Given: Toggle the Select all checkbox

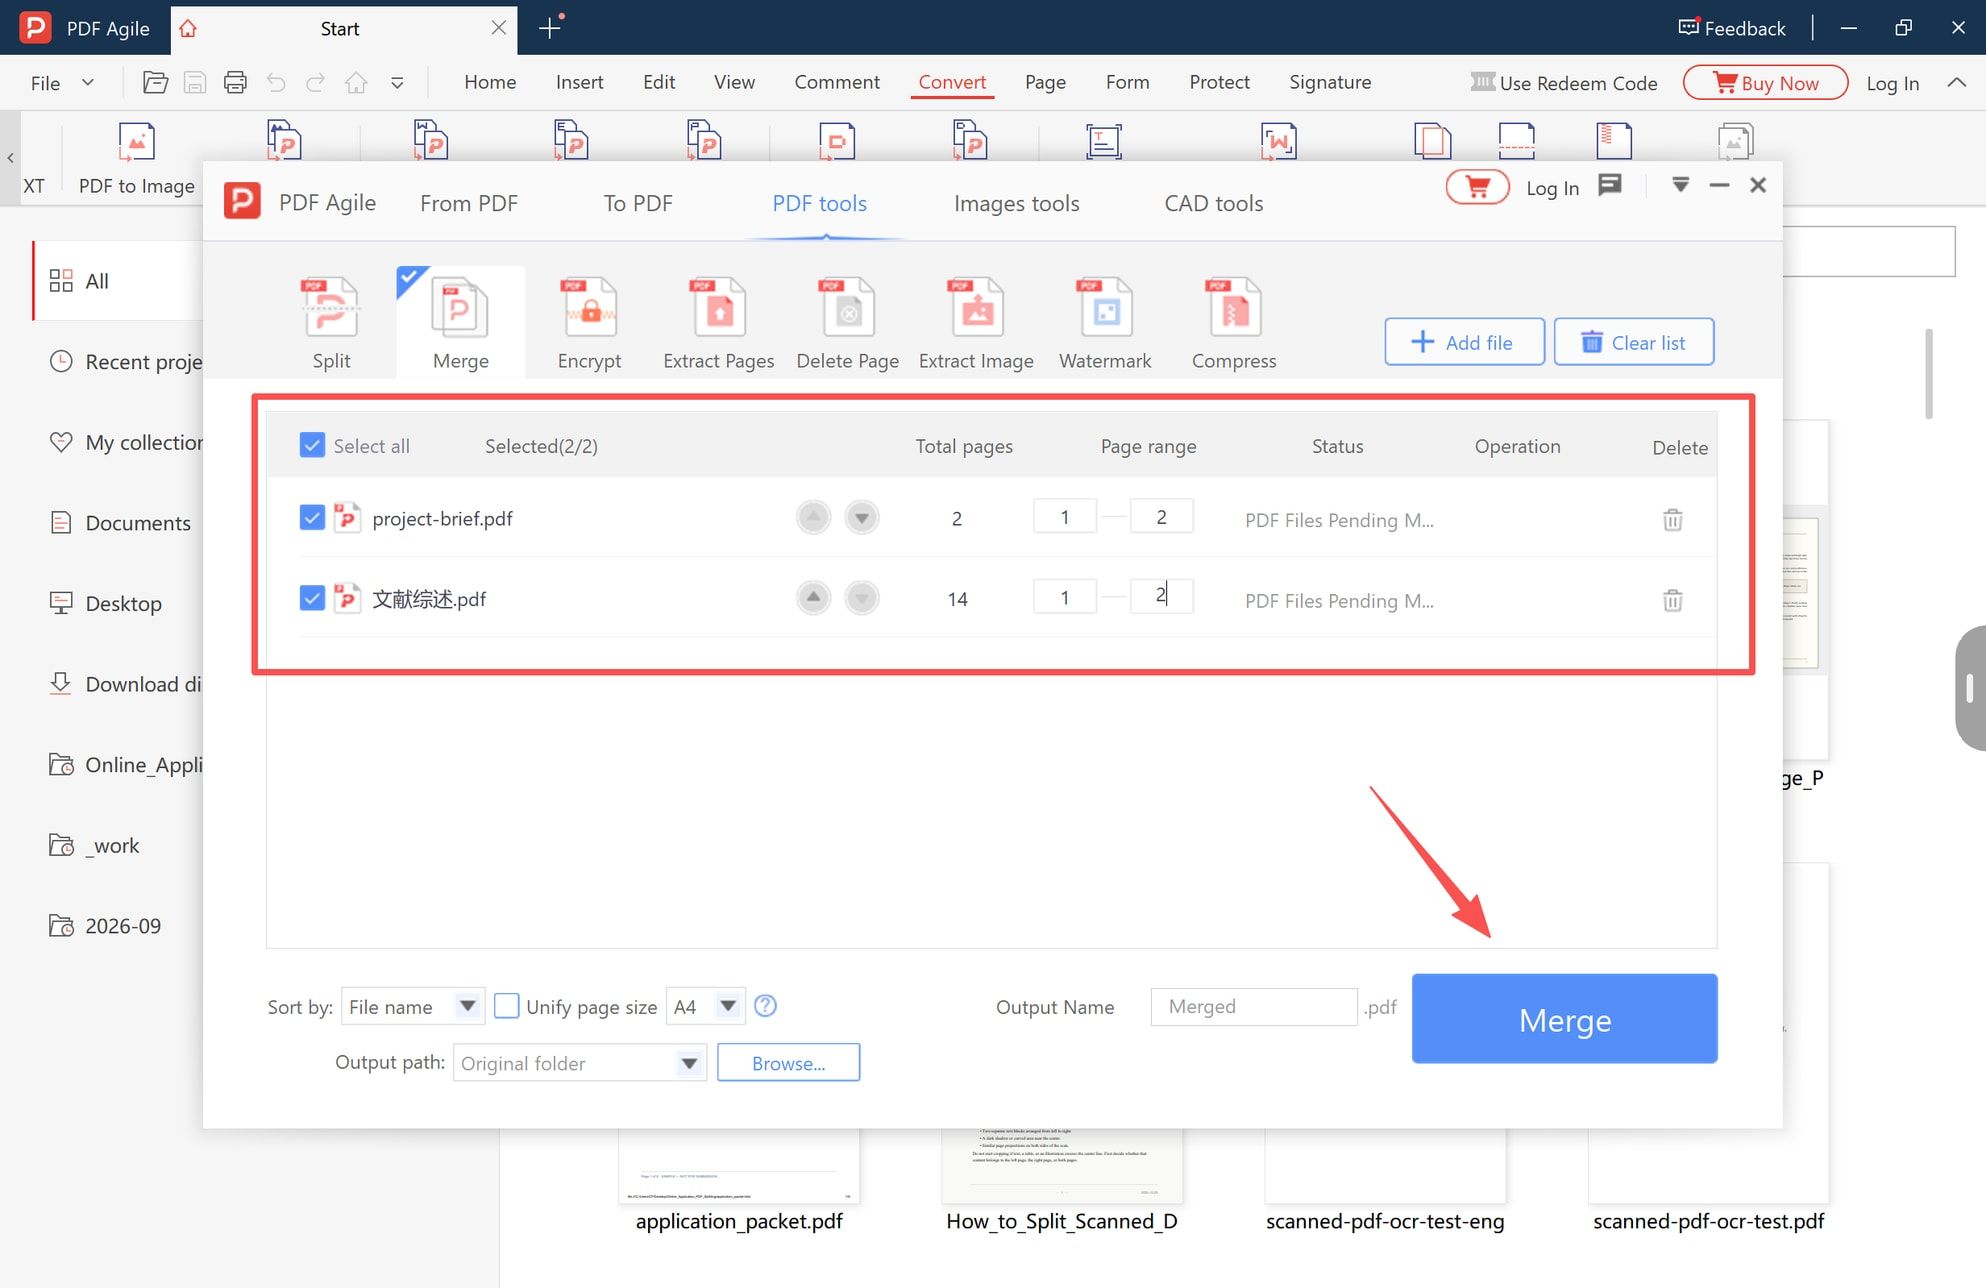Looking at the screenshot, I should 312,445.
